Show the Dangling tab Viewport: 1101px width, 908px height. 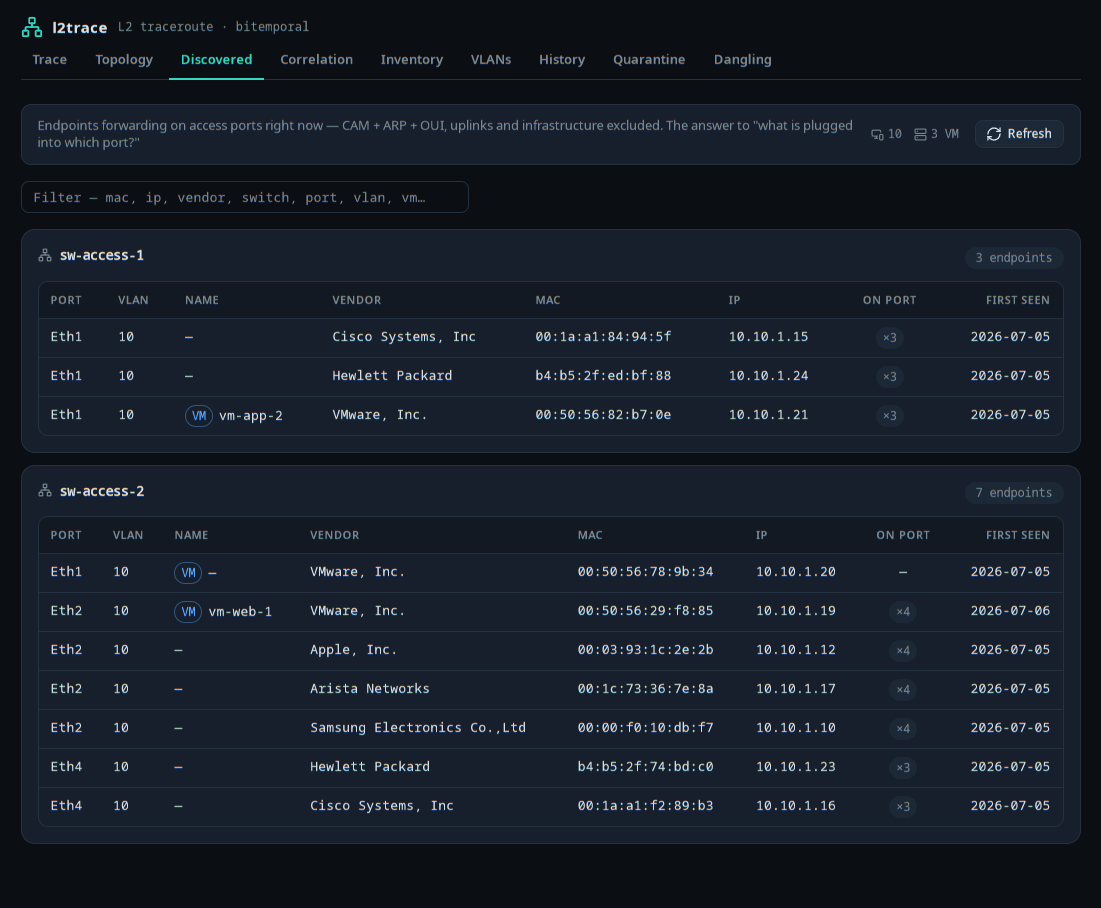(742, 60)
